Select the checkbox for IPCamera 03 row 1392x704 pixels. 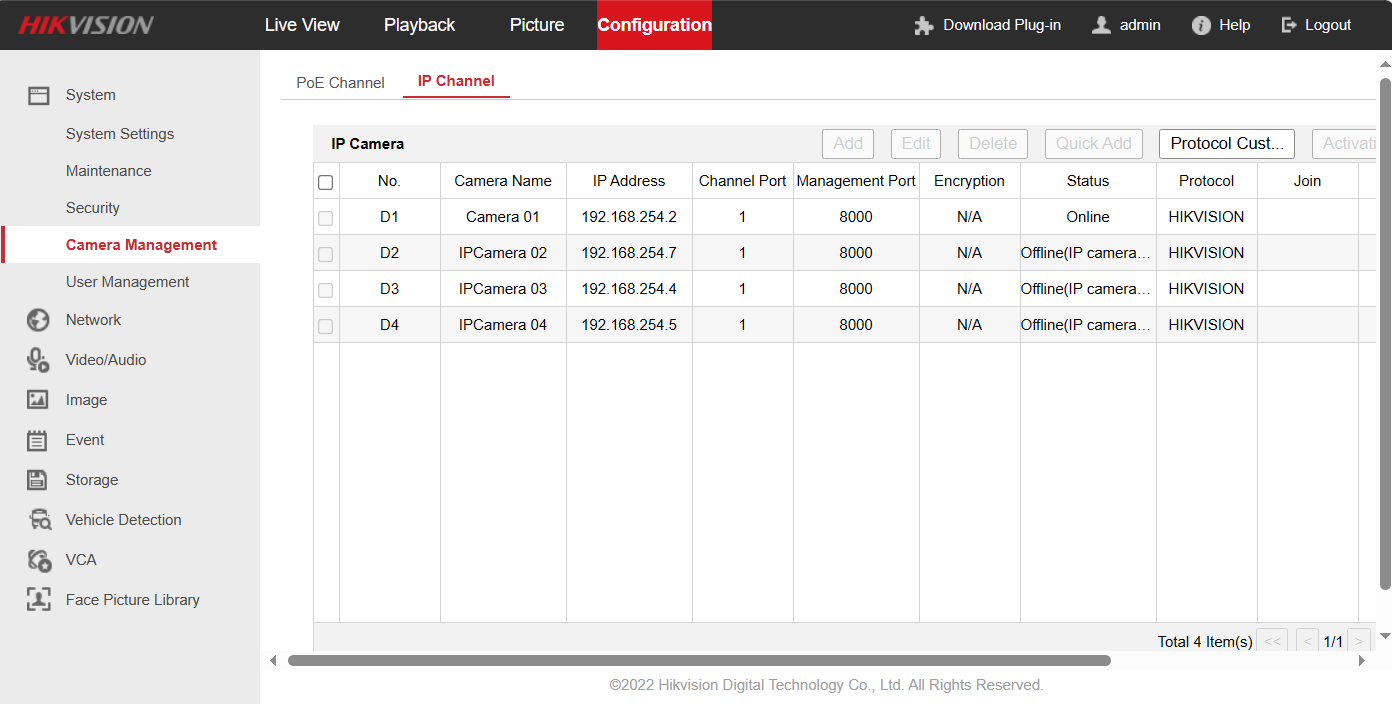[325, 290]
